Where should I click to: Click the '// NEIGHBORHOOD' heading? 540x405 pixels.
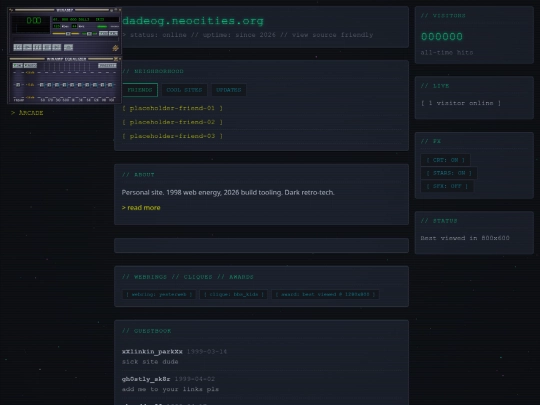[x=153, y=71]
